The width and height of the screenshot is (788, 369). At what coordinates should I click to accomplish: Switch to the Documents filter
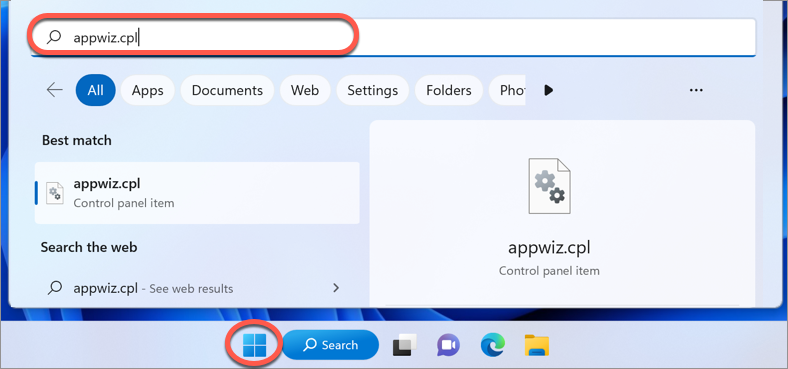pyautogui.click(x=227, y=90)
